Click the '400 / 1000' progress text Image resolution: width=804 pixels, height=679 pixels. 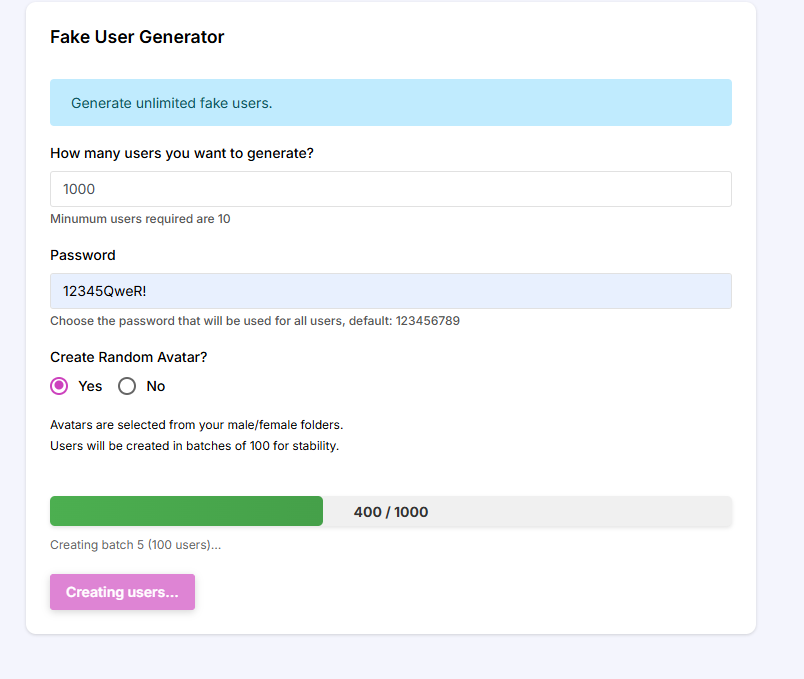coord(390,512)
